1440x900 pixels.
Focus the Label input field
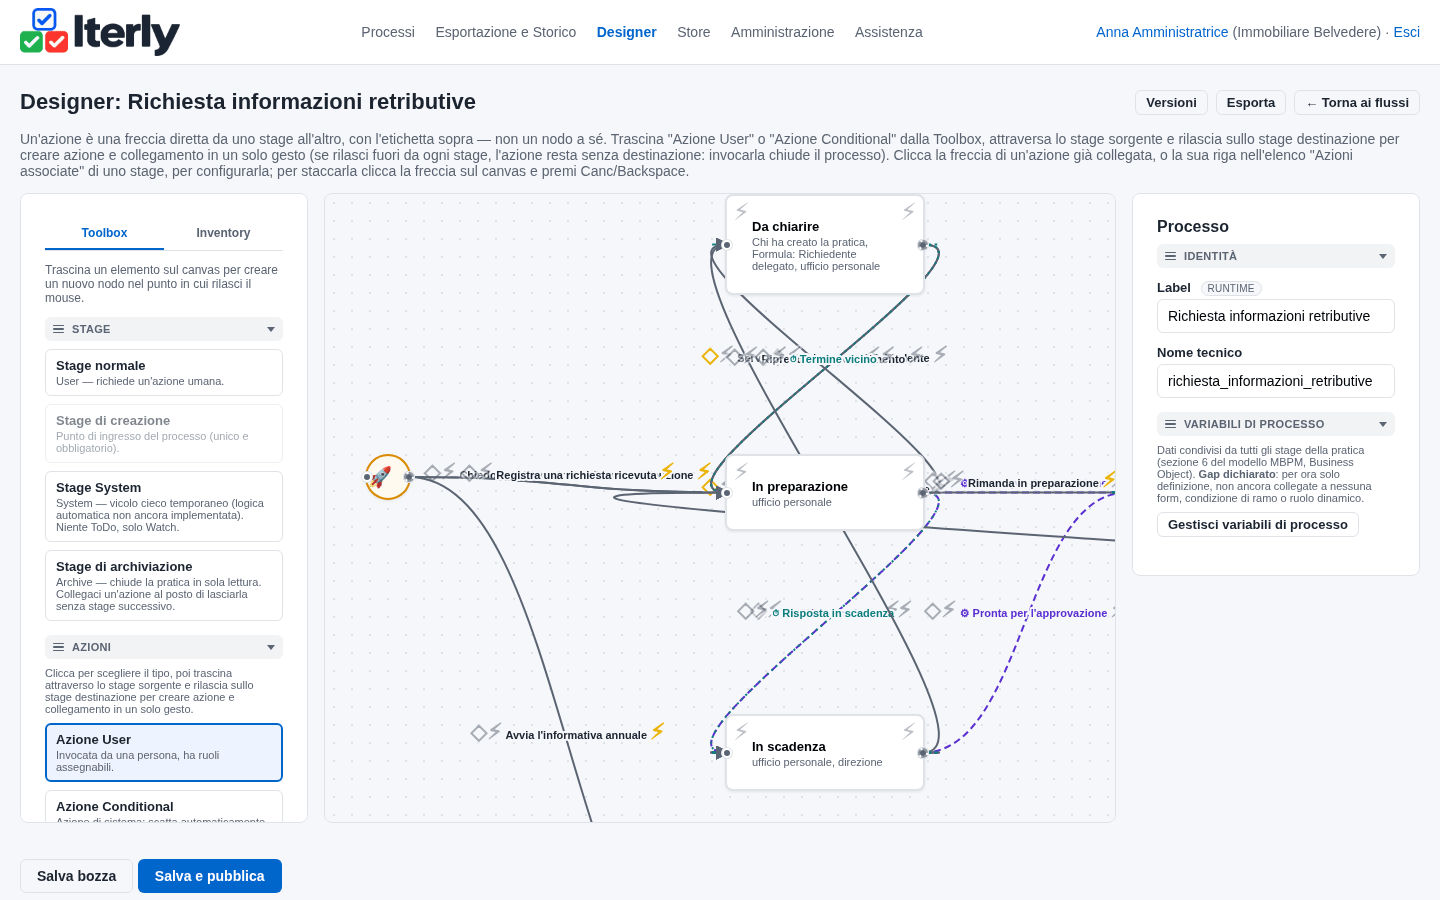tap(1276, 316)
